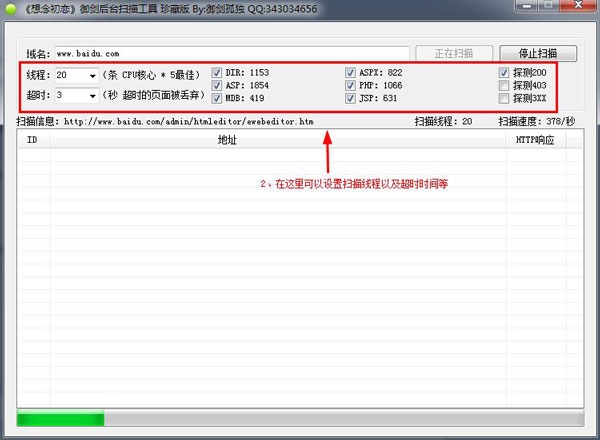The image size is (600, 440).
Task: Minimize the scanner window
Action: coord(527,6)
